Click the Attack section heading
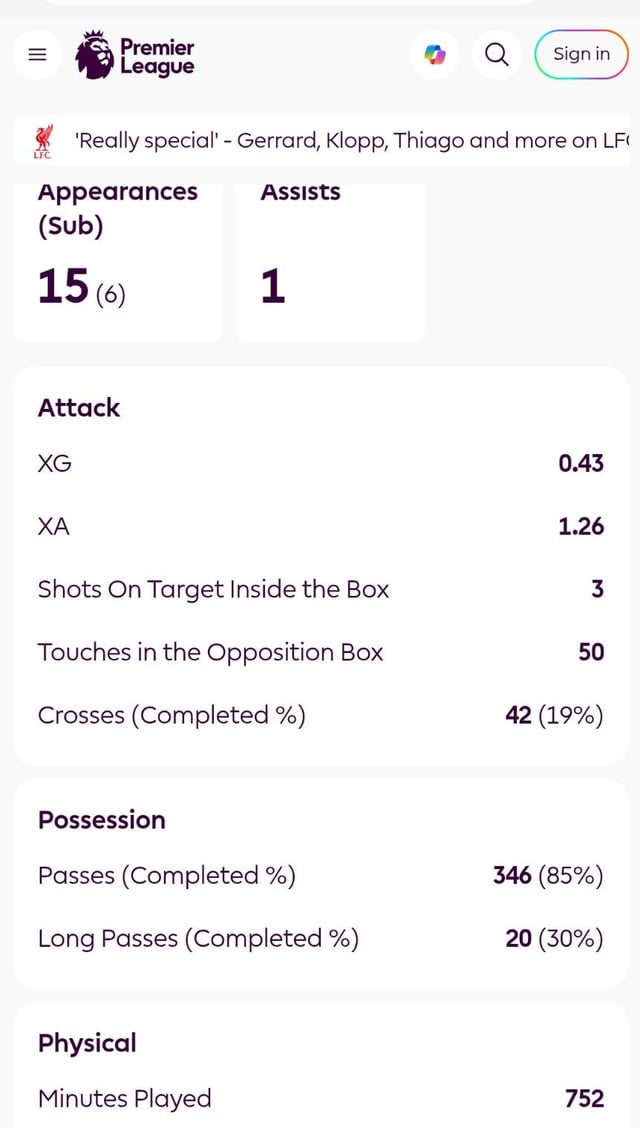This screenshot has height=1128, width=640. tap(79, 408)
